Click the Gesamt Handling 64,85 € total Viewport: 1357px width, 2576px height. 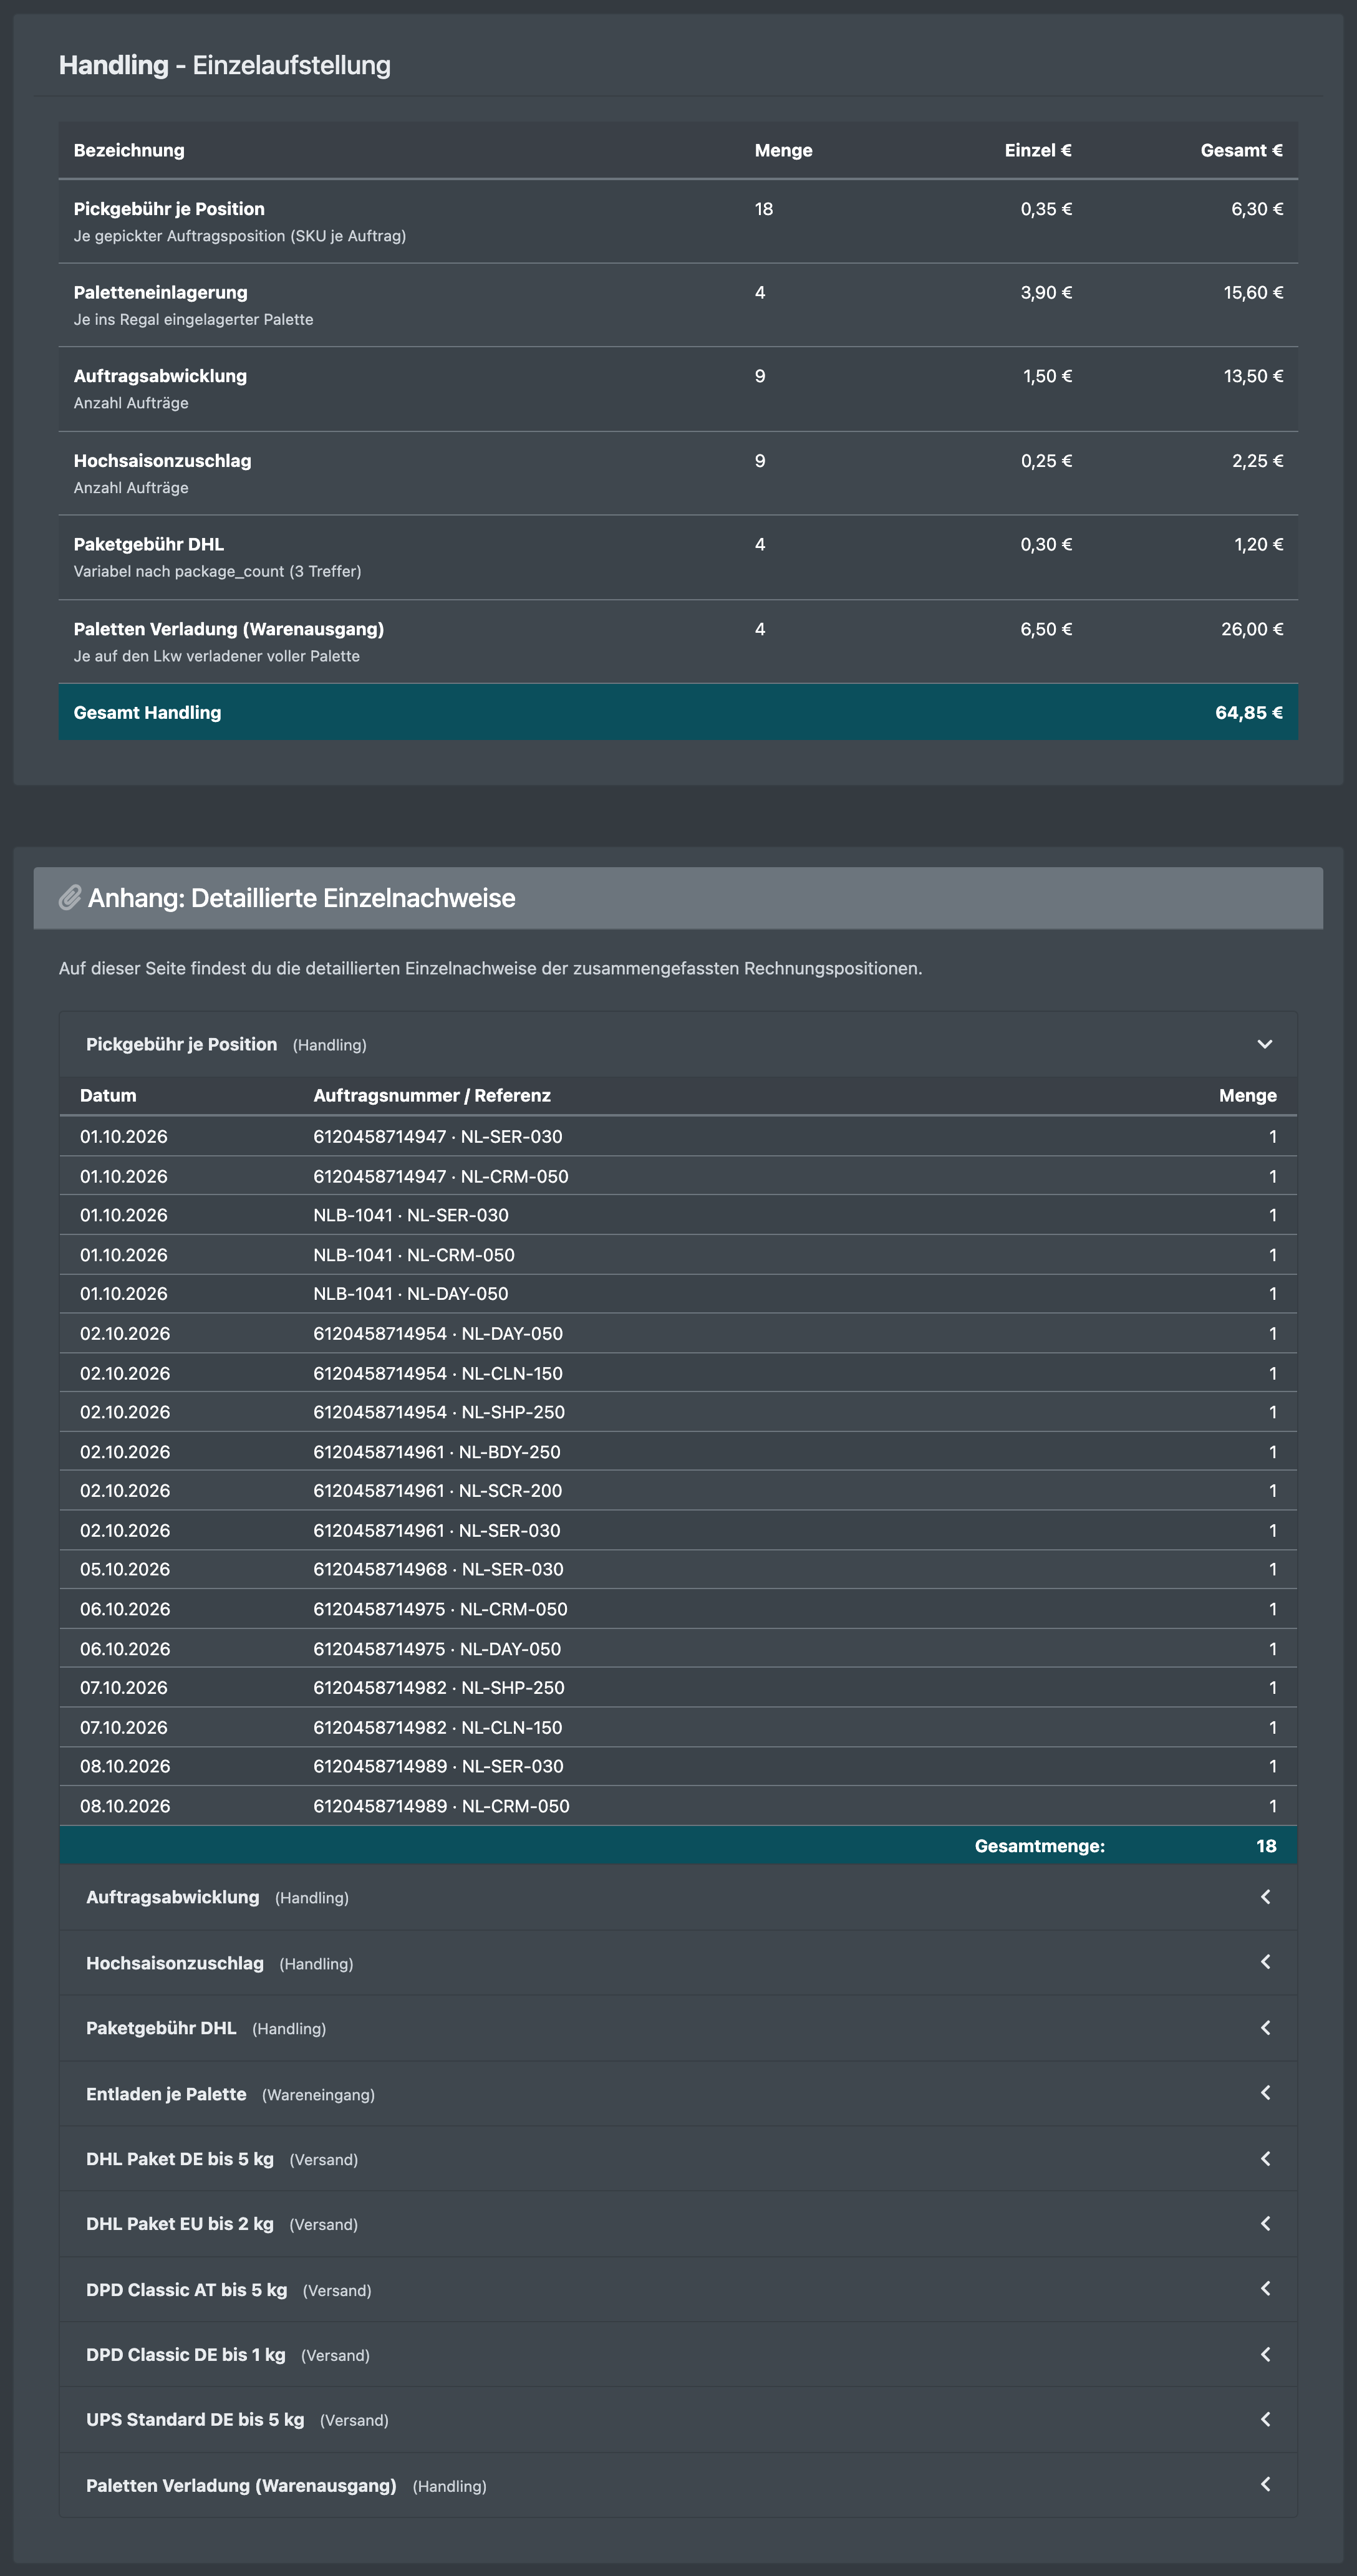[1249, 713]
